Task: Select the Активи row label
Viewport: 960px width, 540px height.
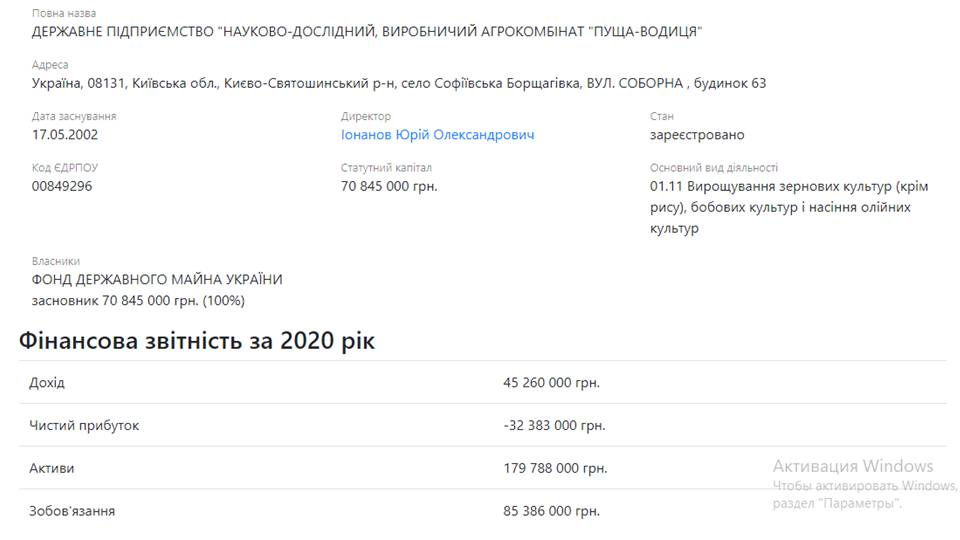Action: click(51, 468)
